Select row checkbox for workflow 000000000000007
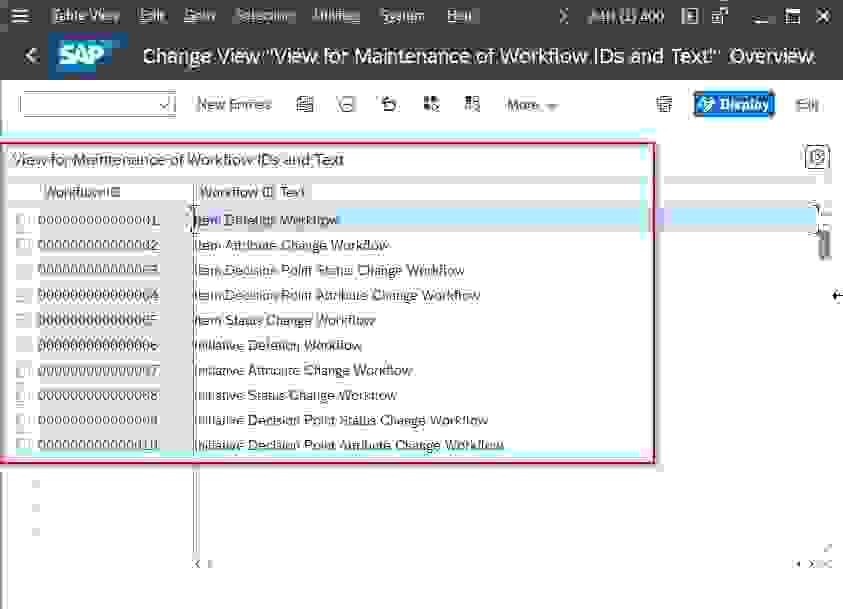Image resolution: width=843 pixels, height=609 pixels. (23, 370)
